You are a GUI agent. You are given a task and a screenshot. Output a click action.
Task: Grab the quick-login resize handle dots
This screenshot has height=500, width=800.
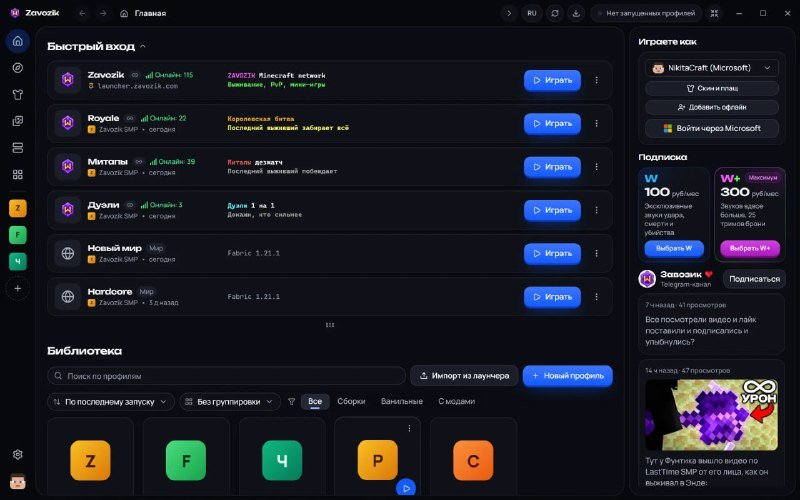(x=330, y=325)
